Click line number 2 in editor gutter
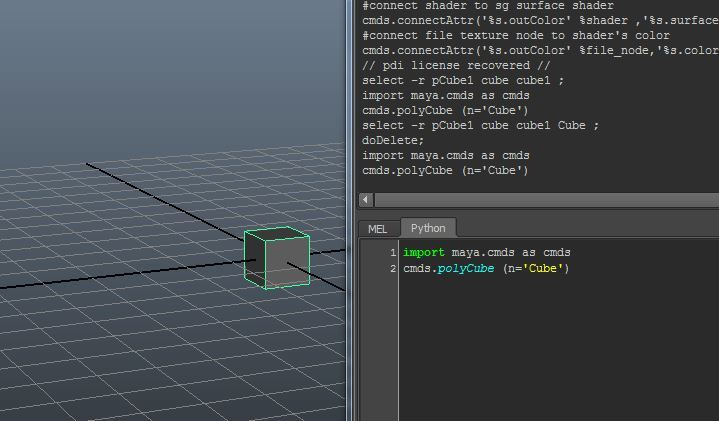 pyautogui.click(x=393, y=268)
